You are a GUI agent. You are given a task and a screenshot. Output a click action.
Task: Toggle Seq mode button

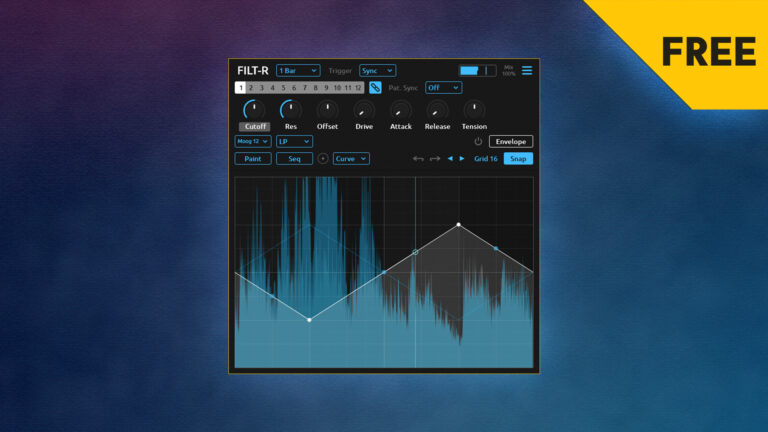click(294, 159)
